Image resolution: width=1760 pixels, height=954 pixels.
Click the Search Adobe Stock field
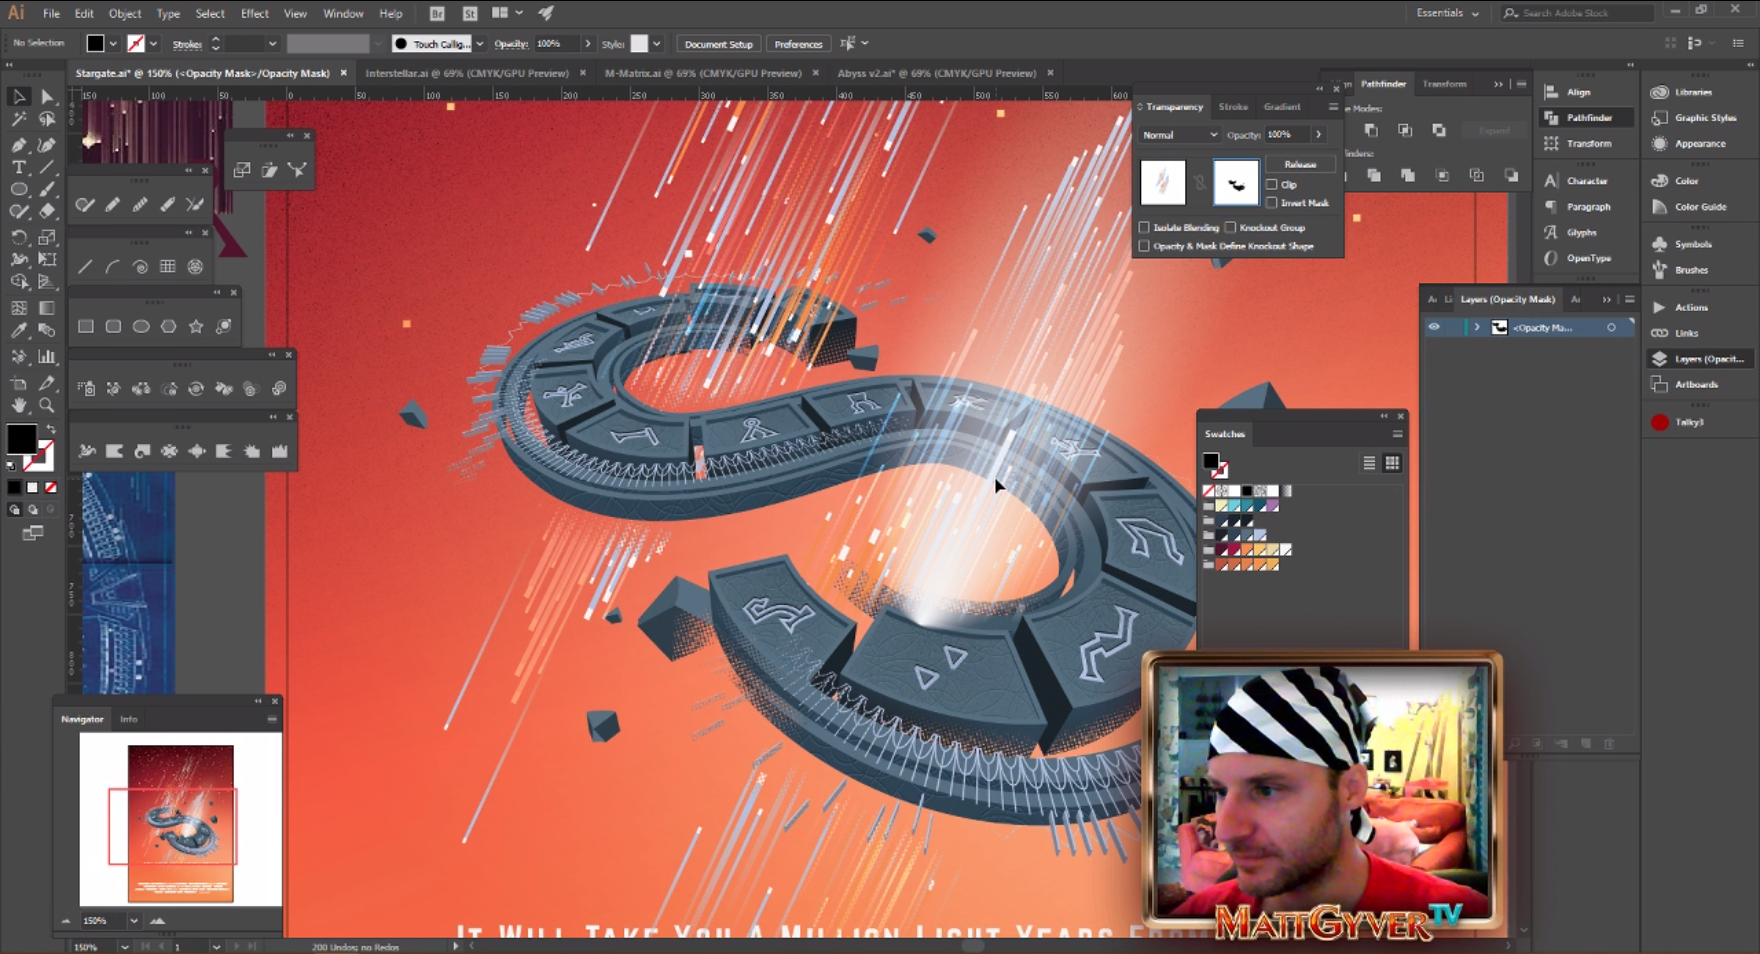click(x=1576, y=13)
